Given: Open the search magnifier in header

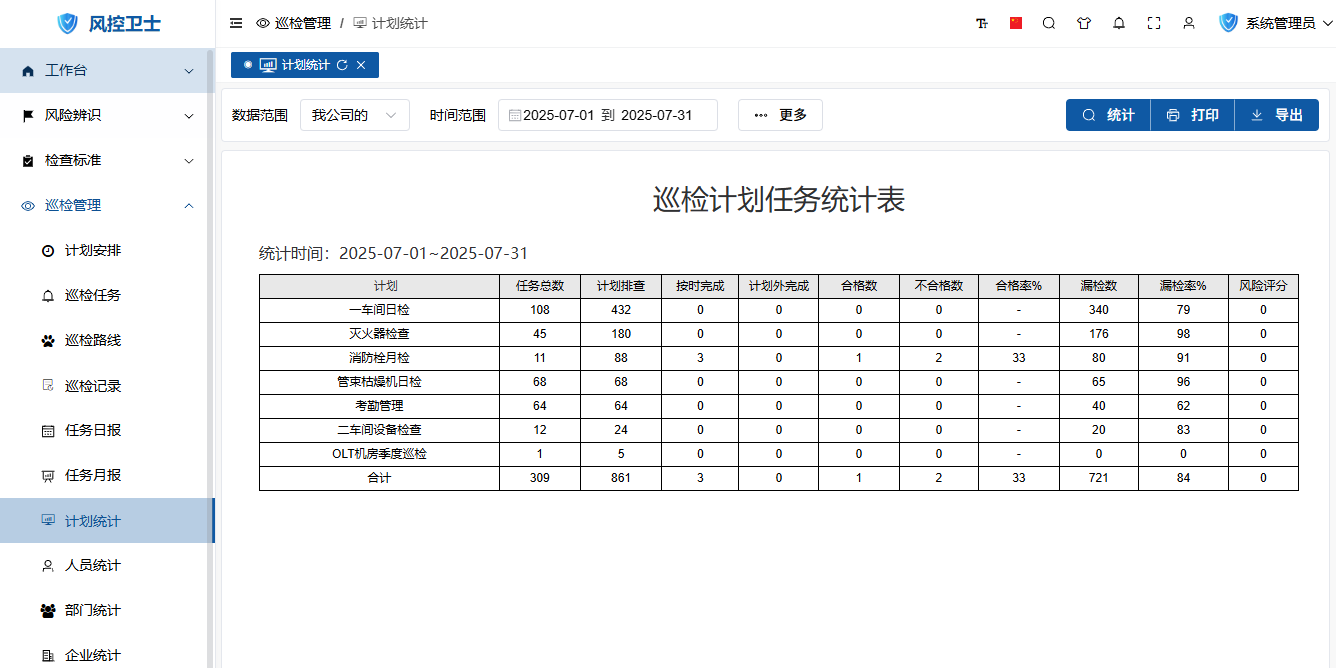Looking at the screenshot, I should click(x=1049, y=23).
